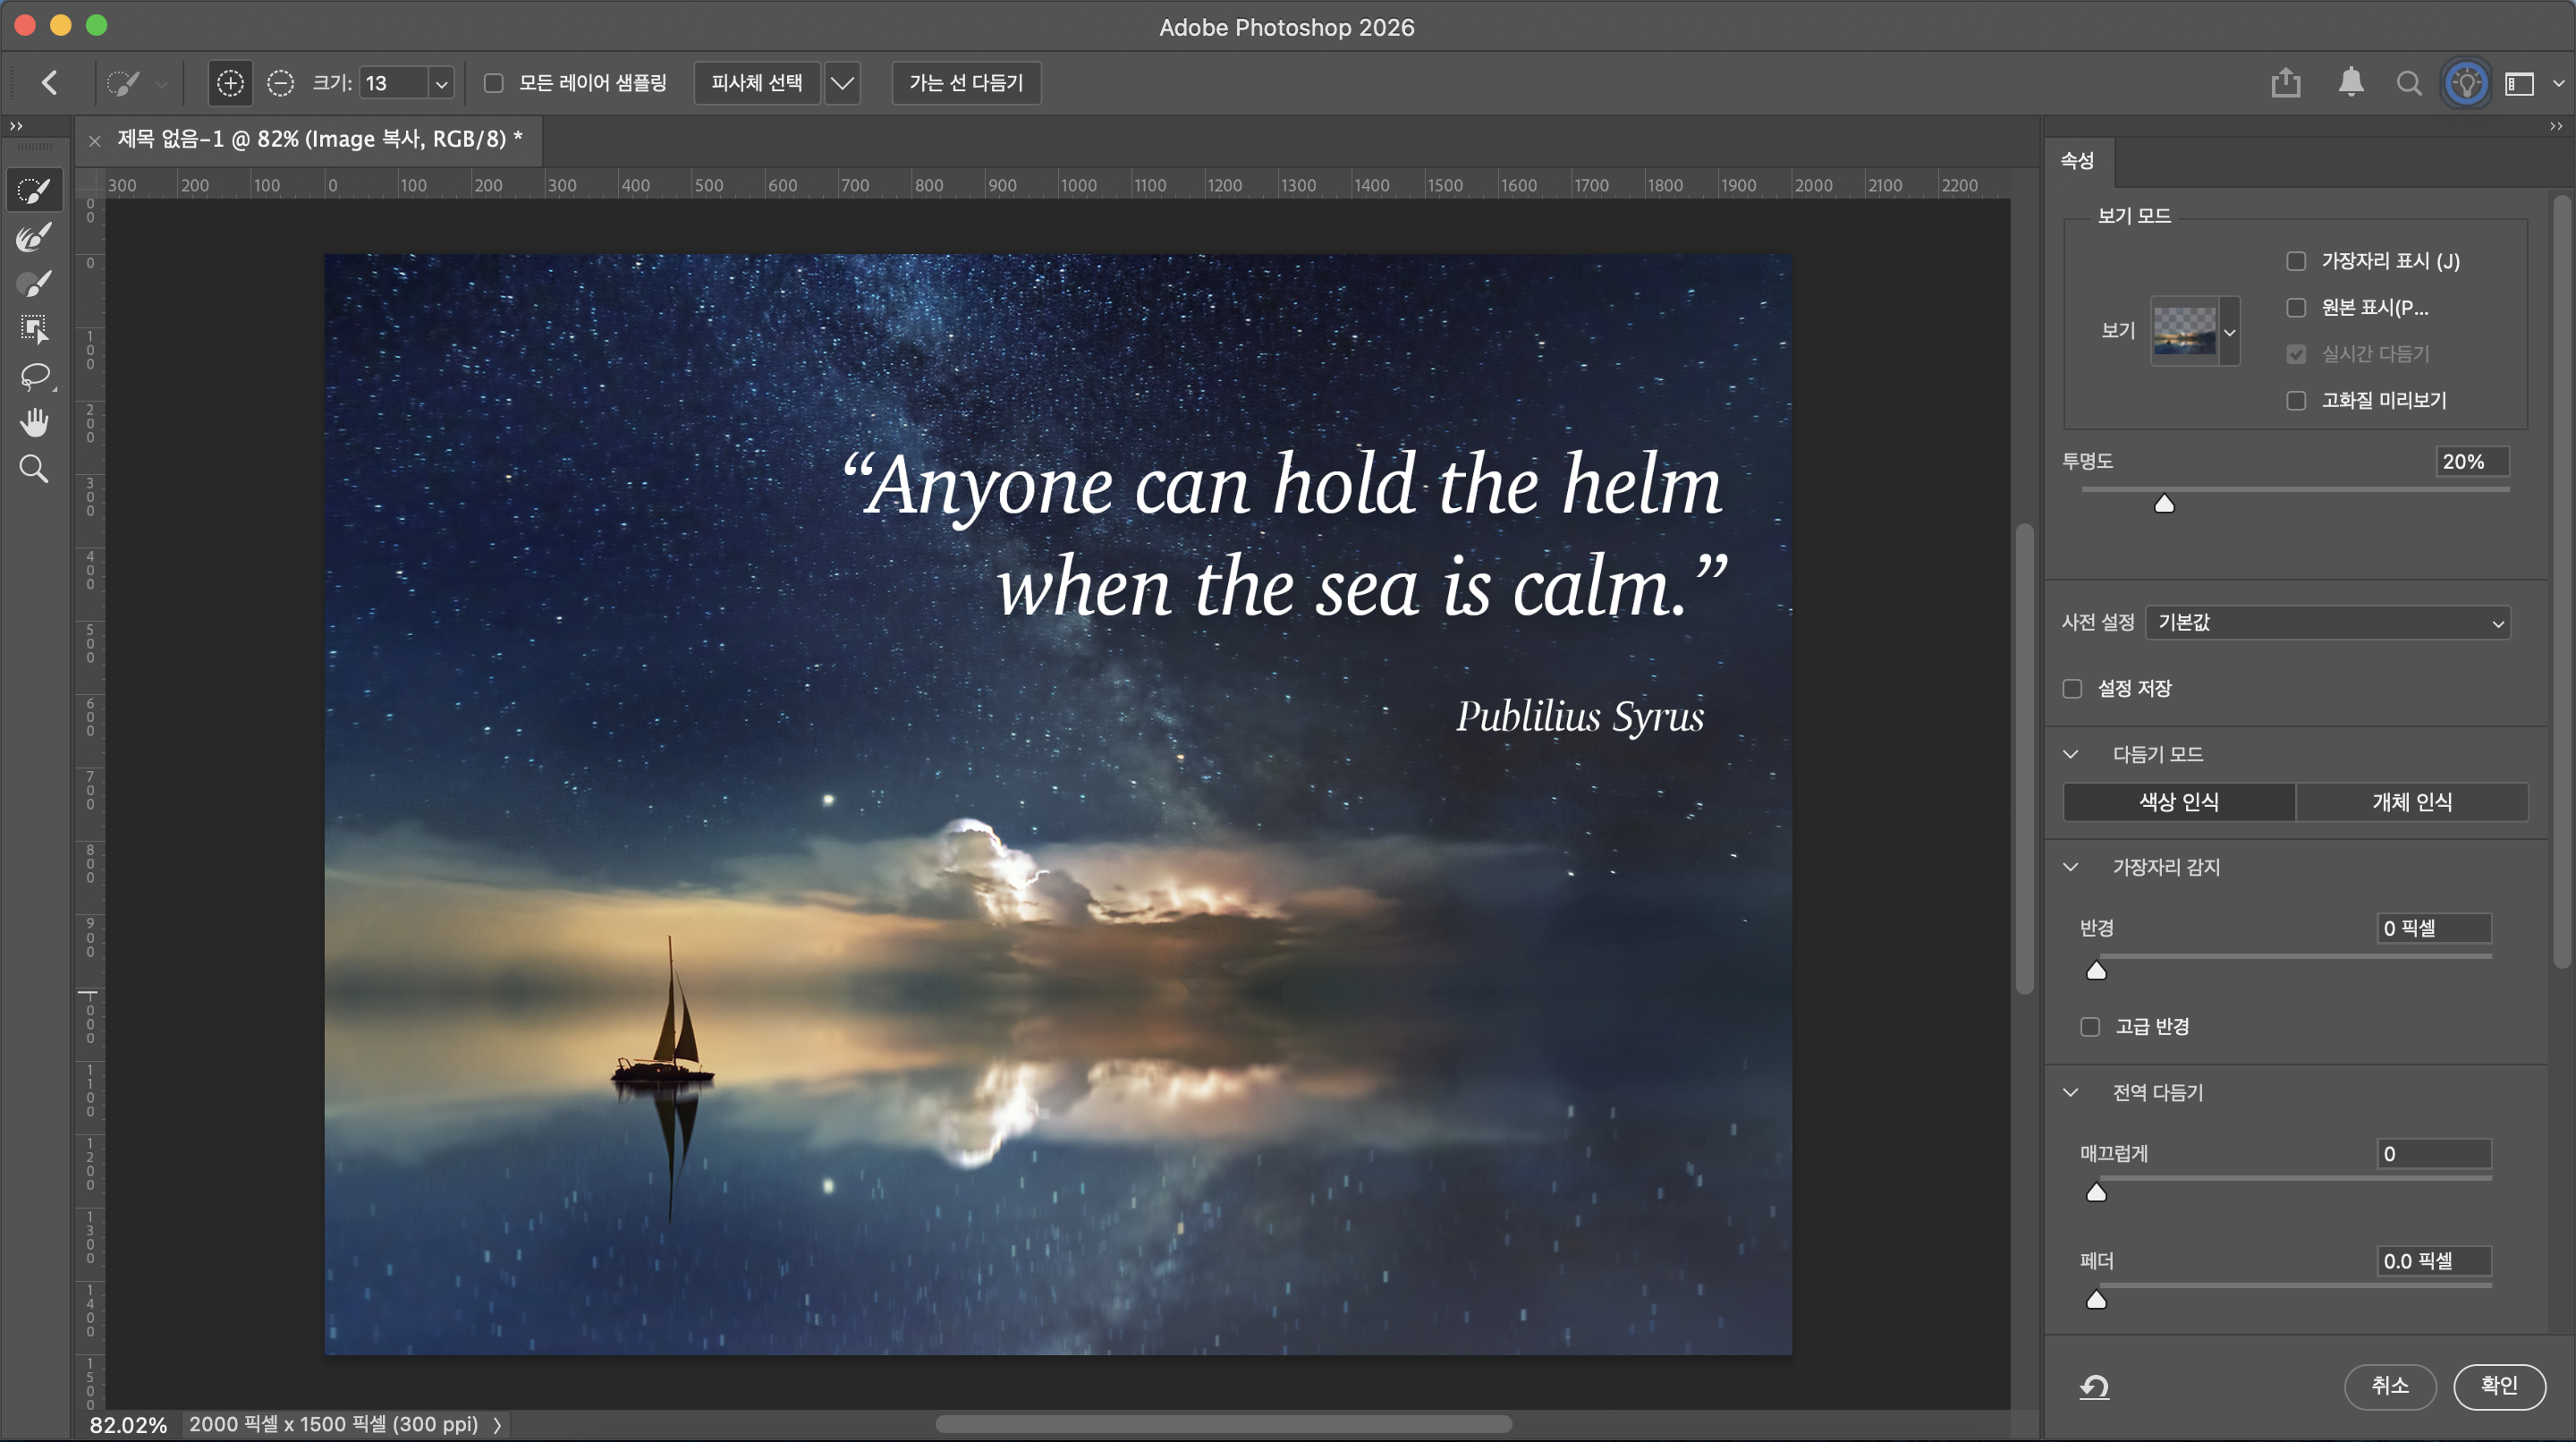2576x1442 pixels.
Task: Select the Refine Edge Brush tool
Action: pyautogui.click(x=34, y=237)
